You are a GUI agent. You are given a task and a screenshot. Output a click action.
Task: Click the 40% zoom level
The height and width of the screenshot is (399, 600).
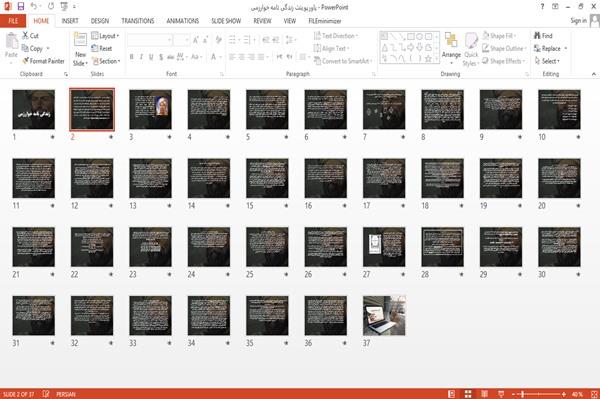[577, 394]
